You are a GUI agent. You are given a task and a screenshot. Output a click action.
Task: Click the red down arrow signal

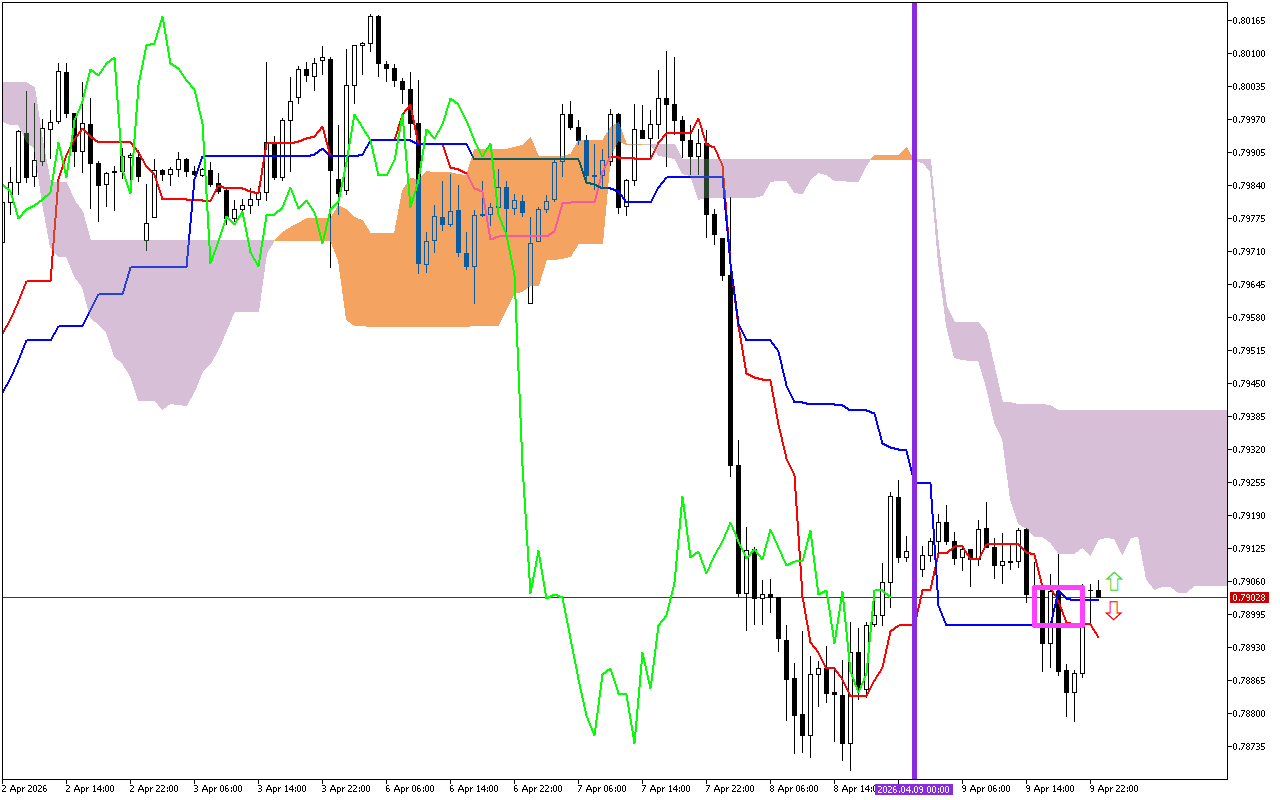click(x=1113, y=610)
